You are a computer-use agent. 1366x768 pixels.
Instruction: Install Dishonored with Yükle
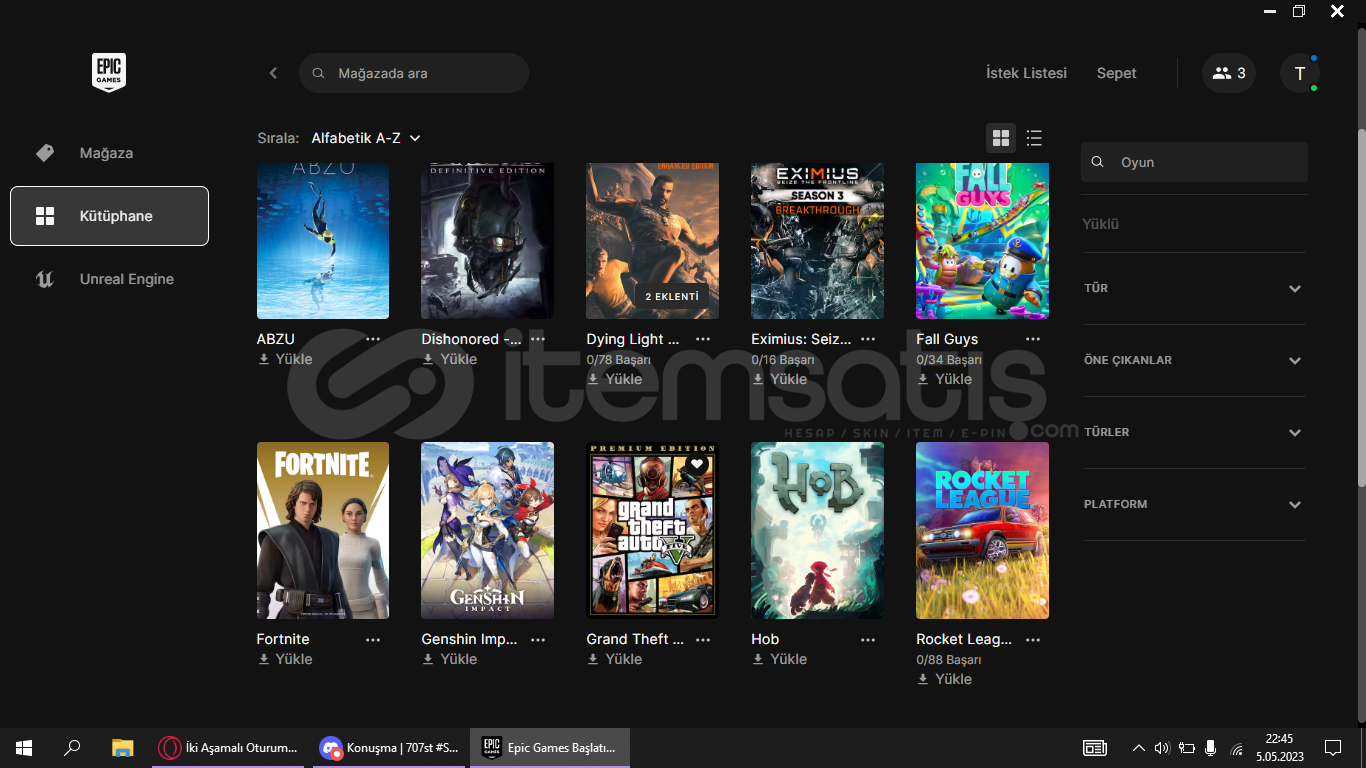[450, 359]
